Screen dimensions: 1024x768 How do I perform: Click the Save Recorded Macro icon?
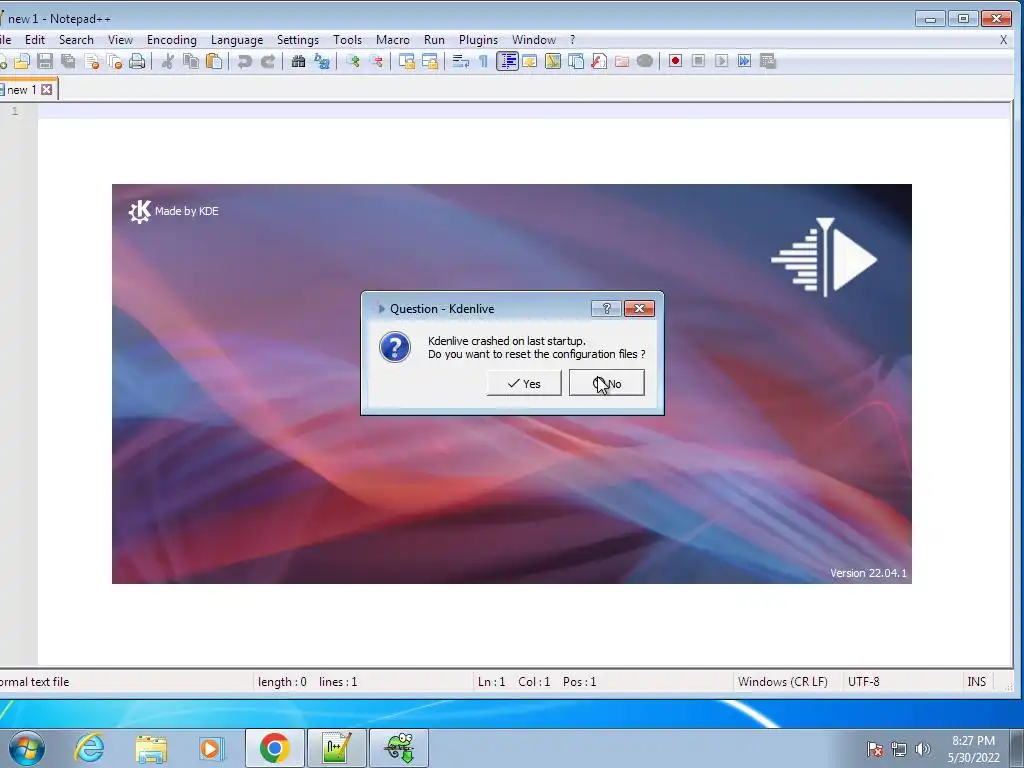click(x=768, y=61)
